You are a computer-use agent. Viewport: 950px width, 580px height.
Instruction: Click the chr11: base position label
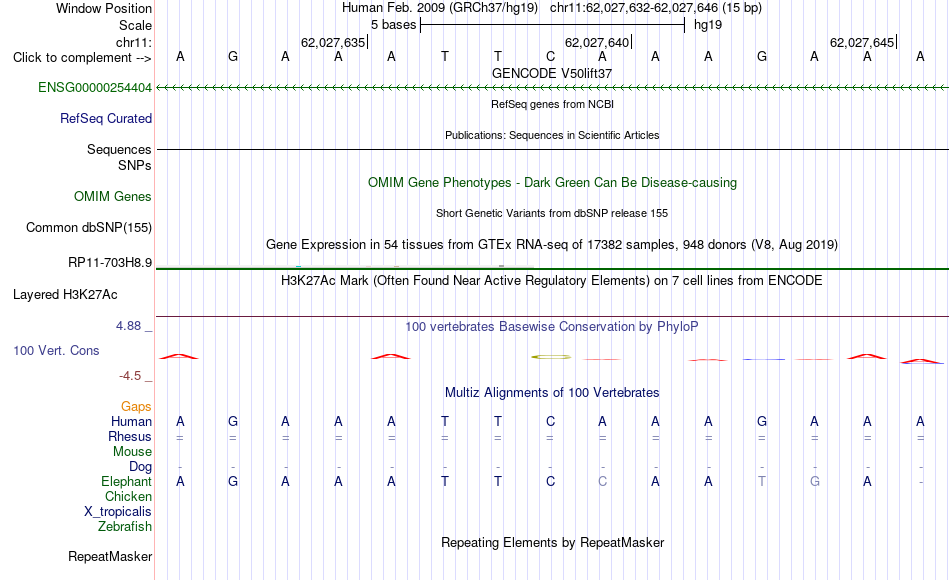[134, 42]
